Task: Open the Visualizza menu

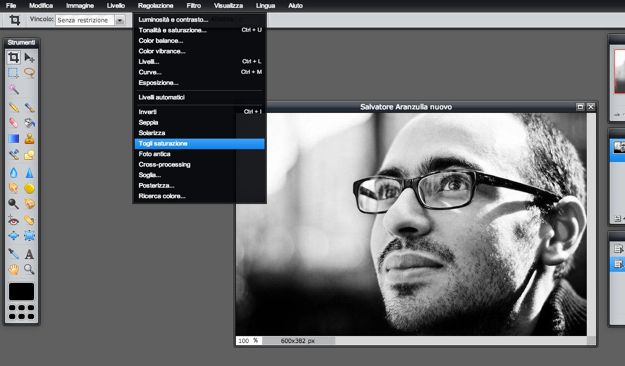Action: (x=228, y=6)
